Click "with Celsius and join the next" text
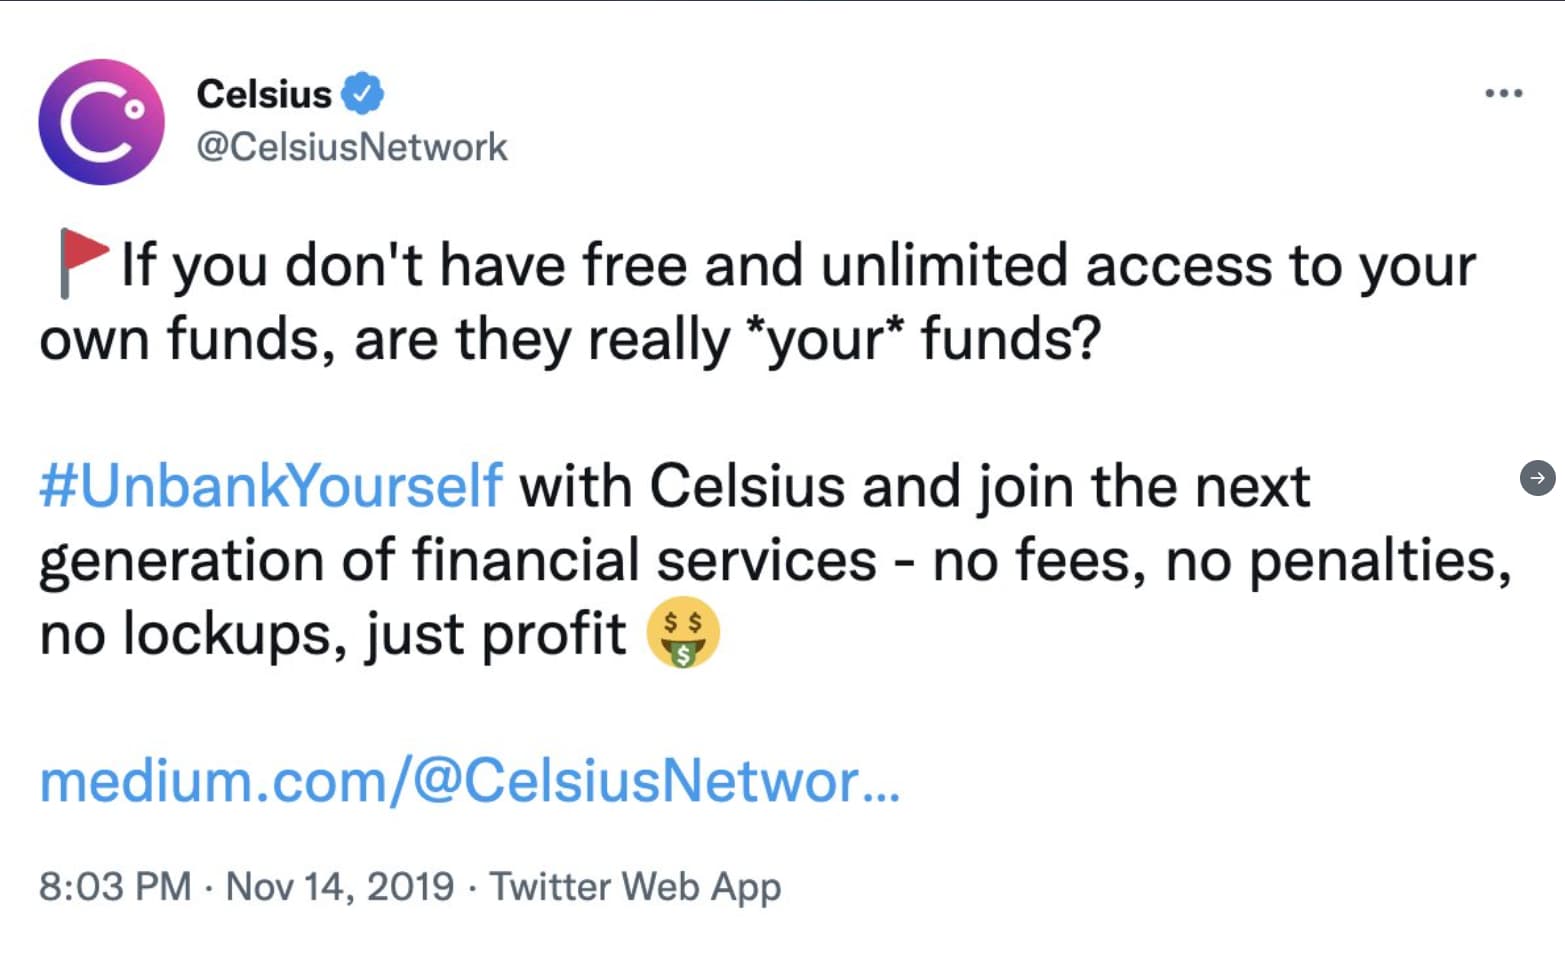1565x954 pixels. click(x=915, y=486)
